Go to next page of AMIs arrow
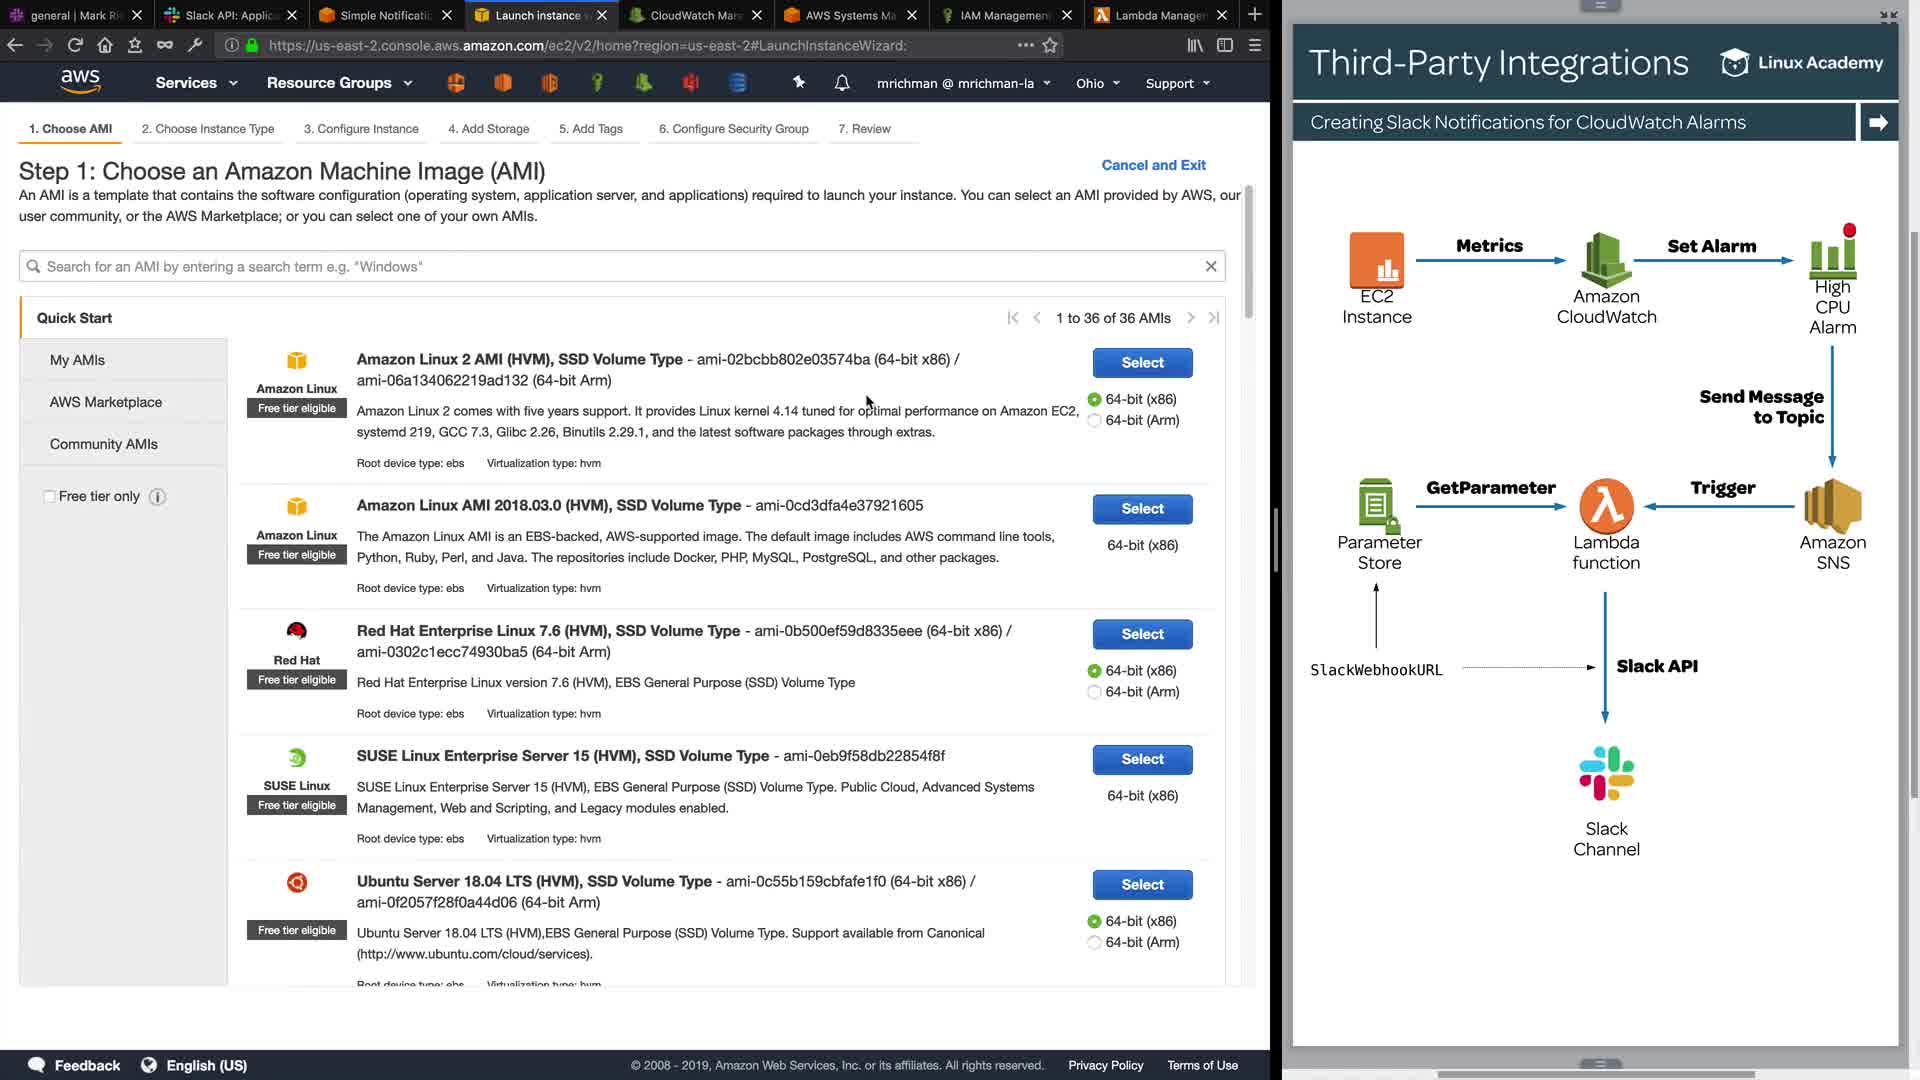Viewport: 1920px width, 1080px height. (x=1190, y=318)
